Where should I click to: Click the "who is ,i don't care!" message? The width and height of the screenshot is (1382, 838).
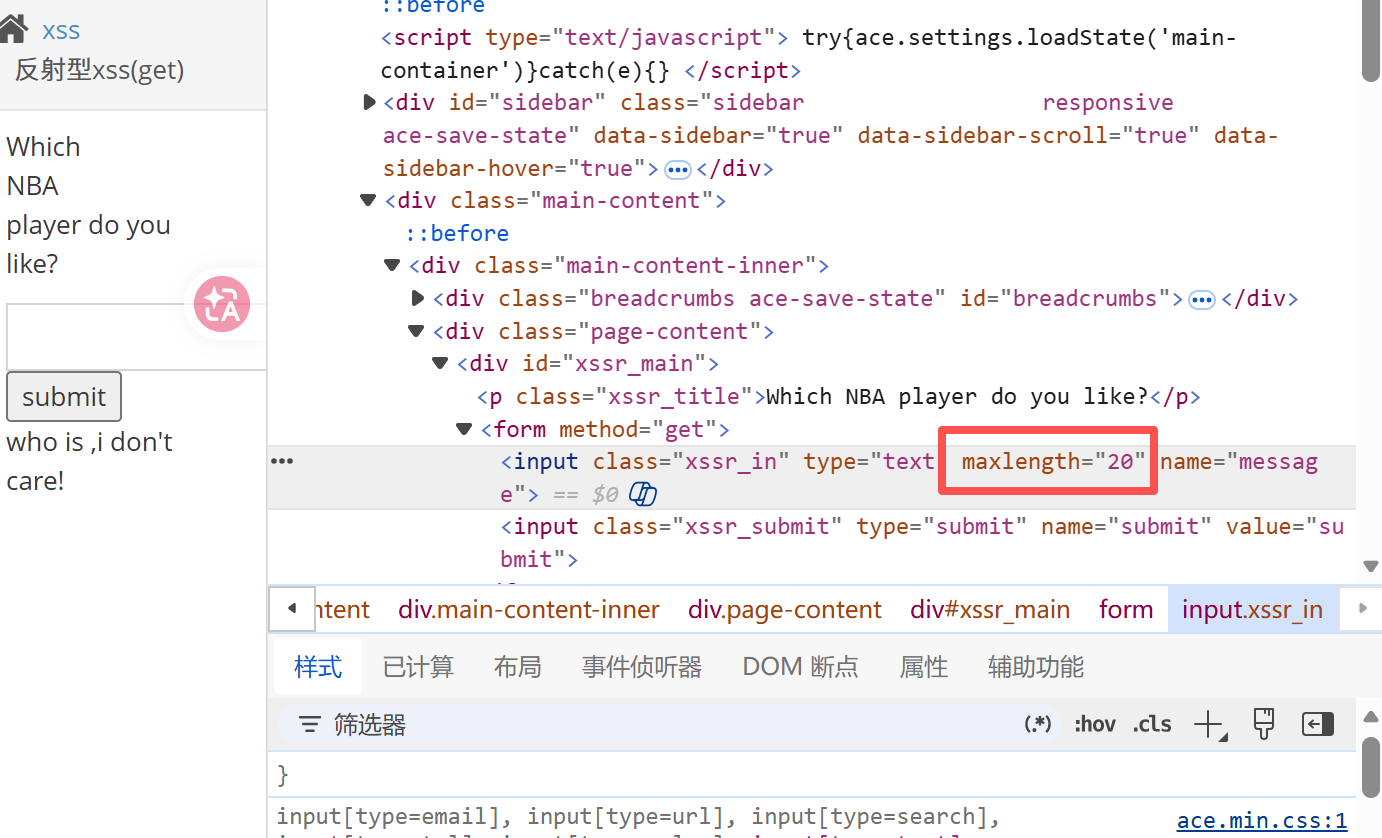pyautogui.click(x=90, y=461)
